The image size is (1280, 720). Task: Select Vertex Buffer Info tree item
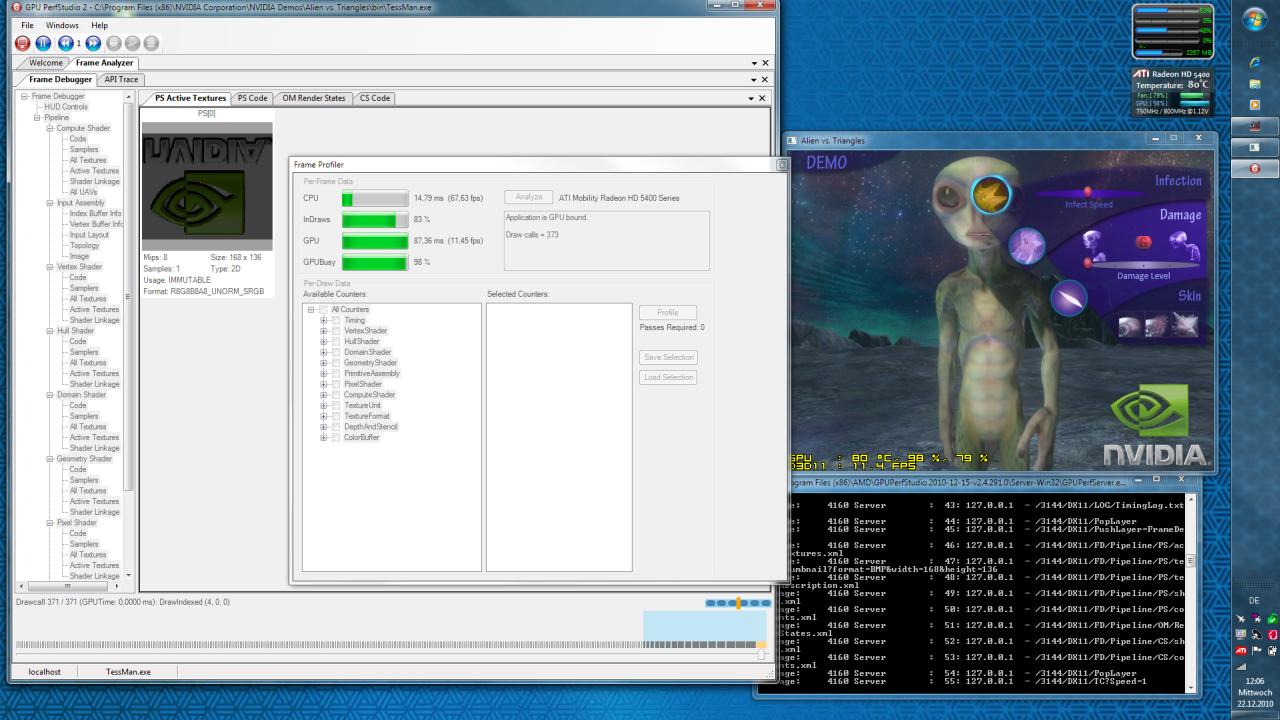tap(96, 224)
